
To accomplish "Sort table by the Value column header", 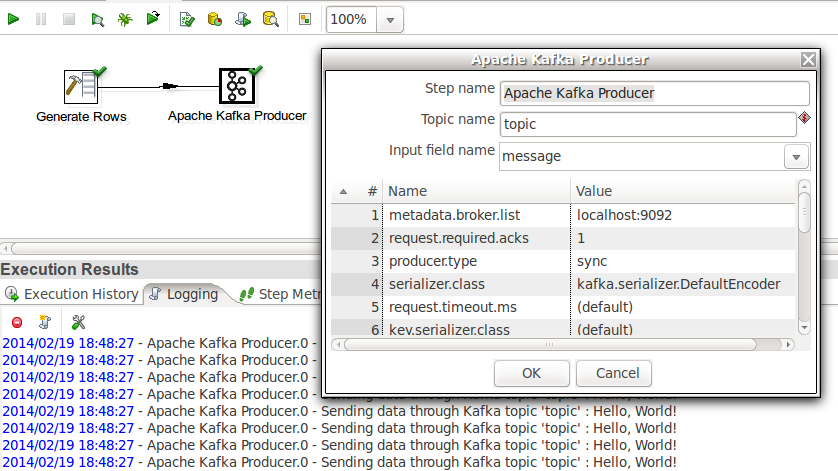I will (x=683, y=191).
